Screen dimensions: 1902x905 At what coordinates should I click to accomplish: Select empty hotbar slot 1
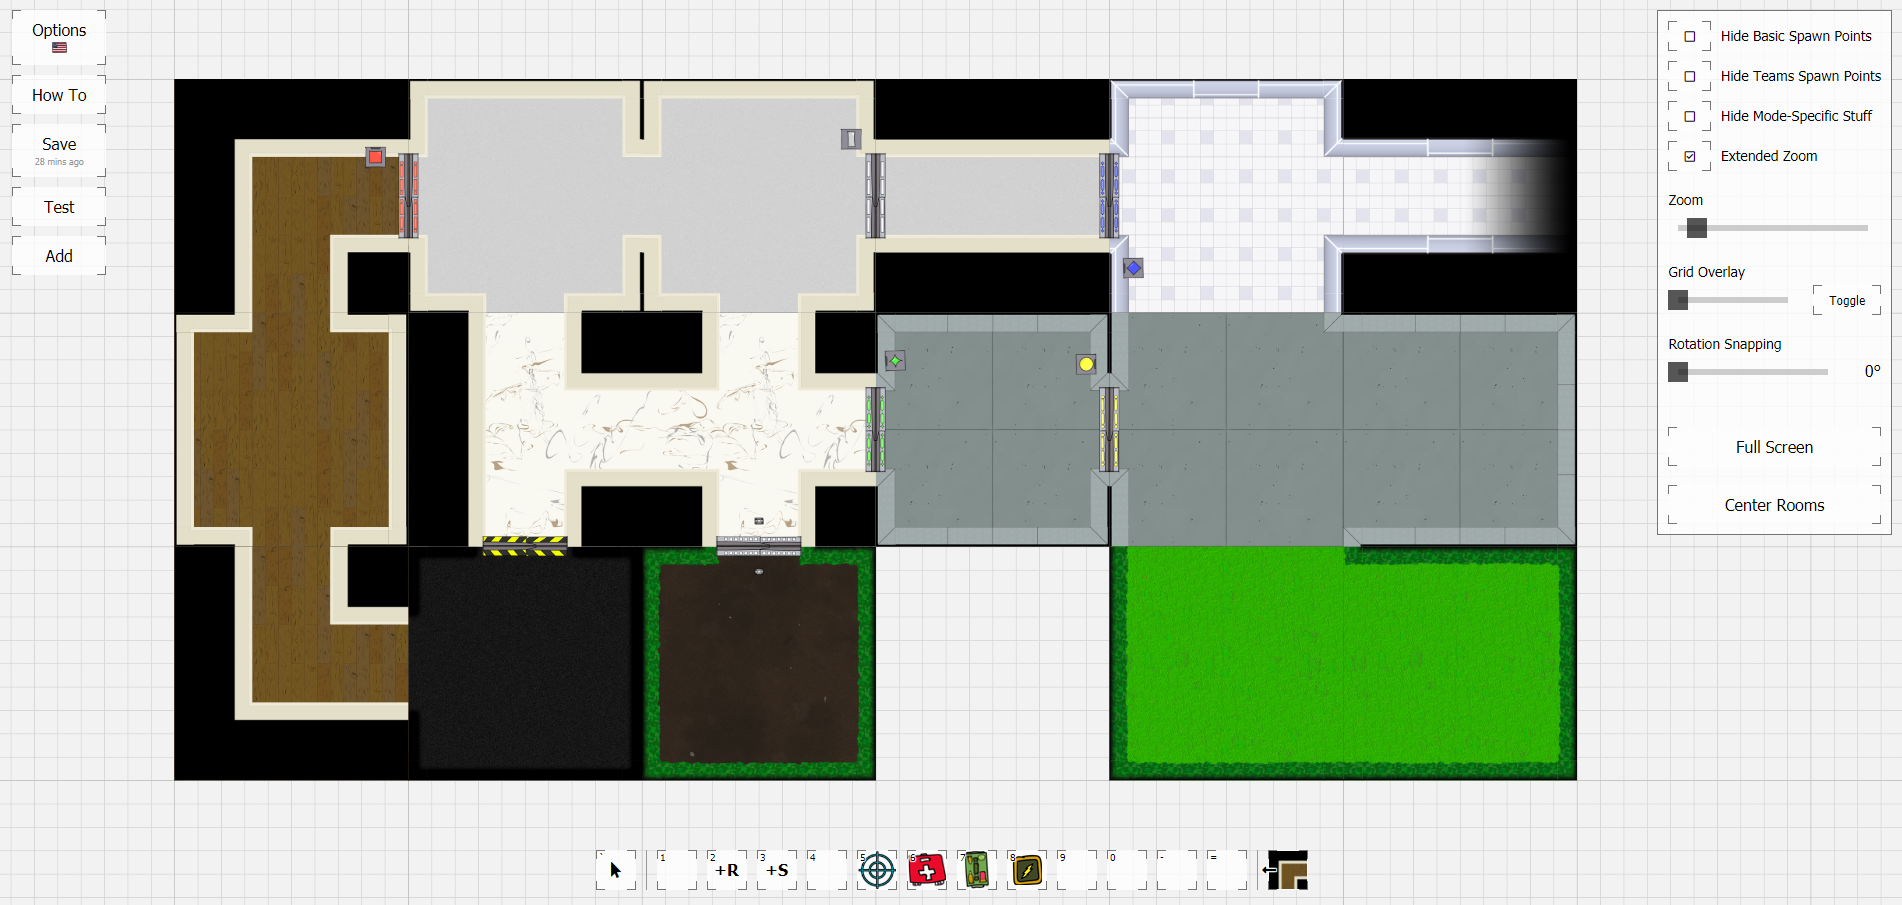[677, 870]
